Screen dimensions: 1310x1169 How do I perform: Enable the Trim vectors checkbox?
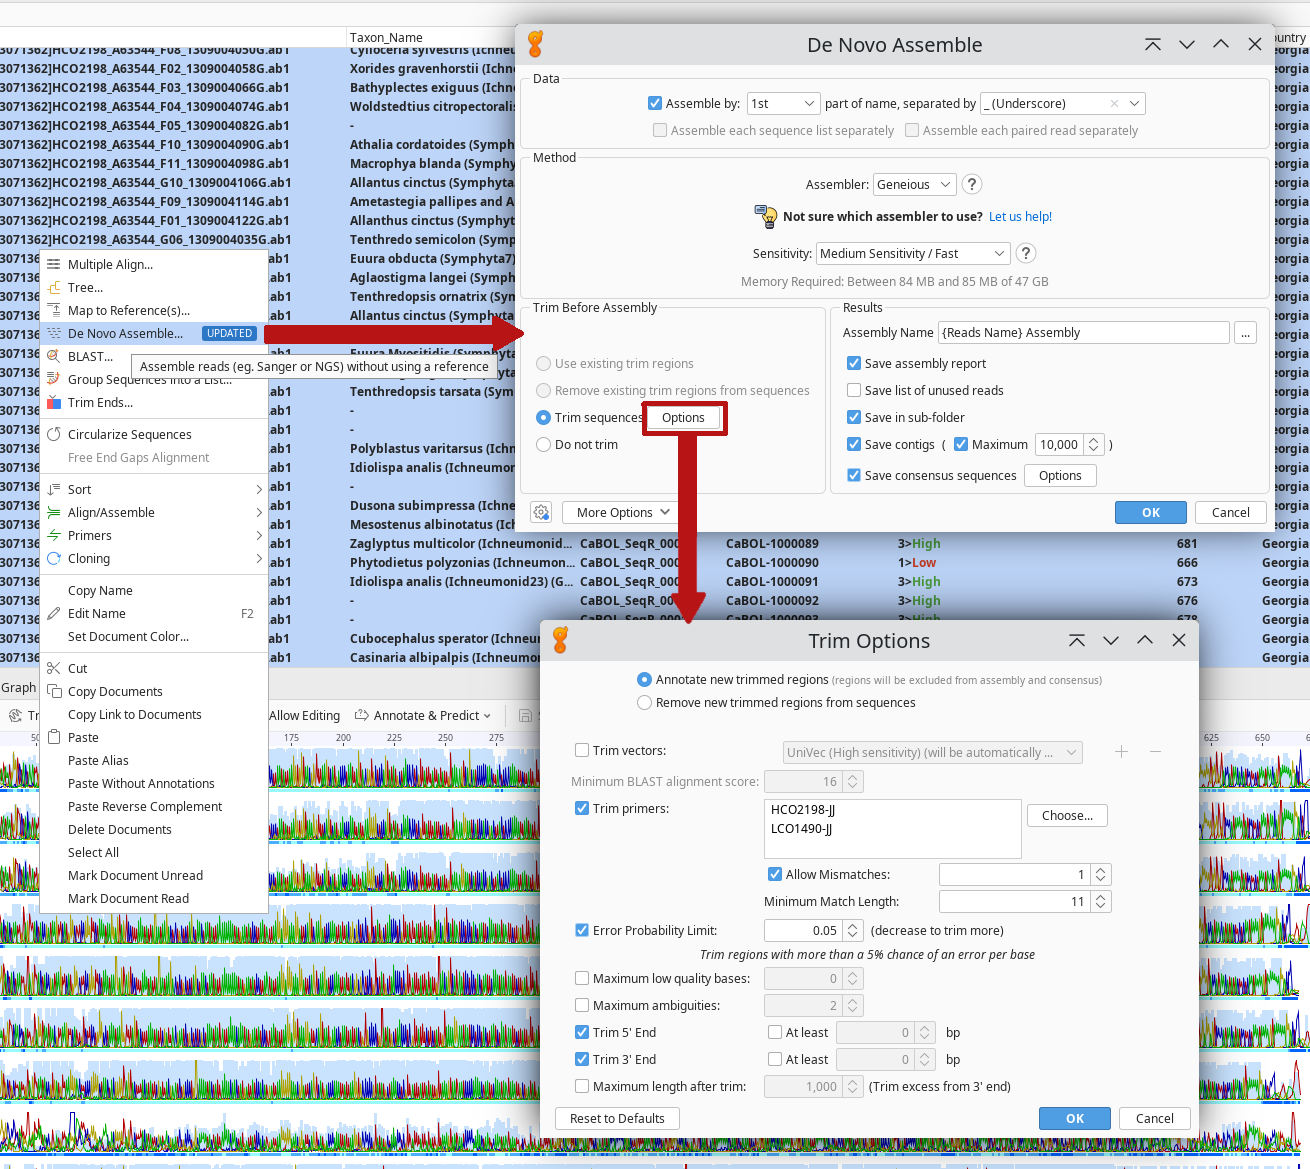582,751
